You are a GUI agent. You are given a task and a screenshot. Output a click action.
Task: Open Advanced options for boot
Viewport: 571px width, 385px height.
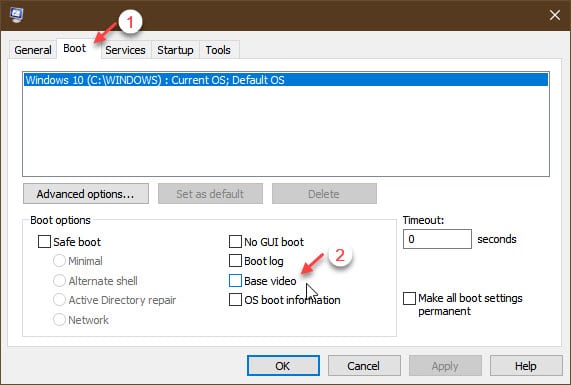click(86, 194)
